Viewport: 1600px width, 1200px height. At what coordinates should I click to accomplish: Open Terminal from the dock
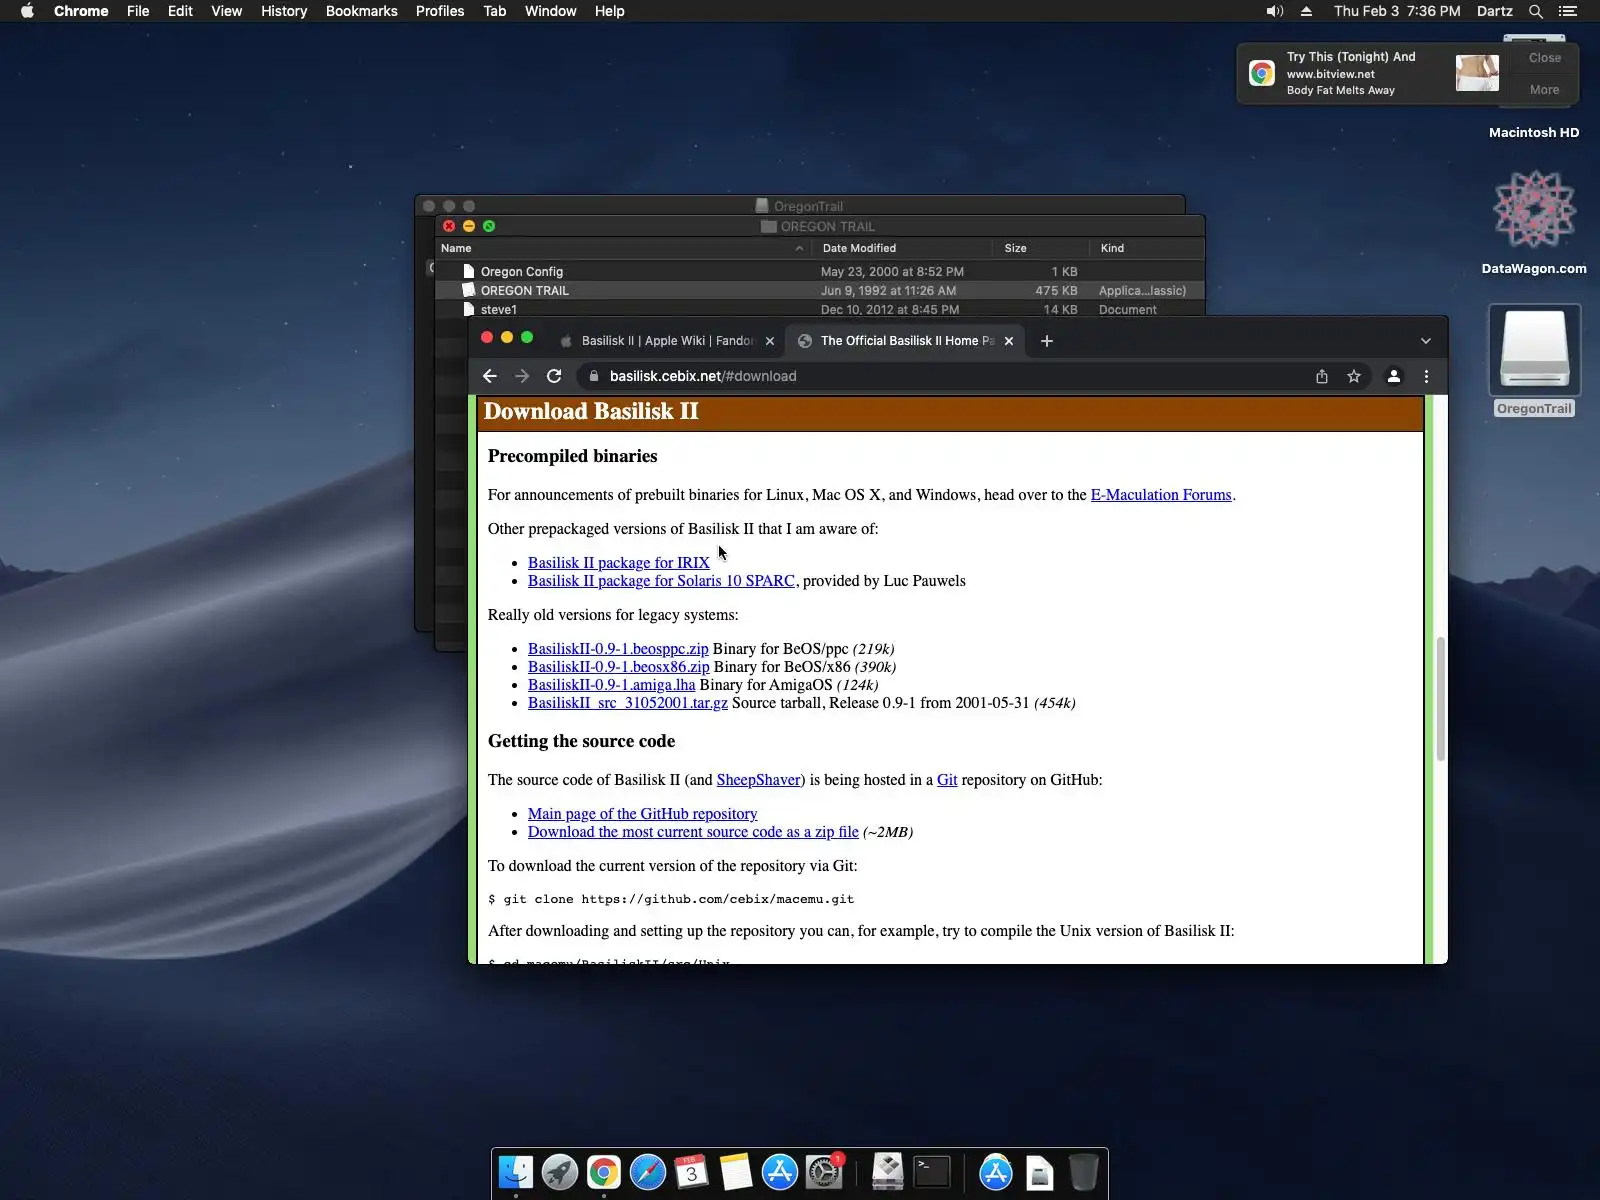coord(932,1172)
